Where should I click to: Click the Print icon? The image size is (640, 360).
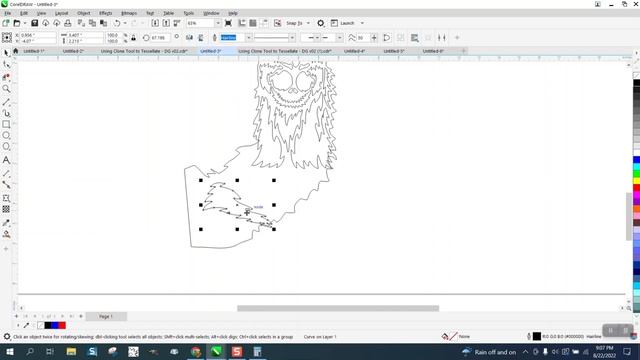[x=68, y=23]
